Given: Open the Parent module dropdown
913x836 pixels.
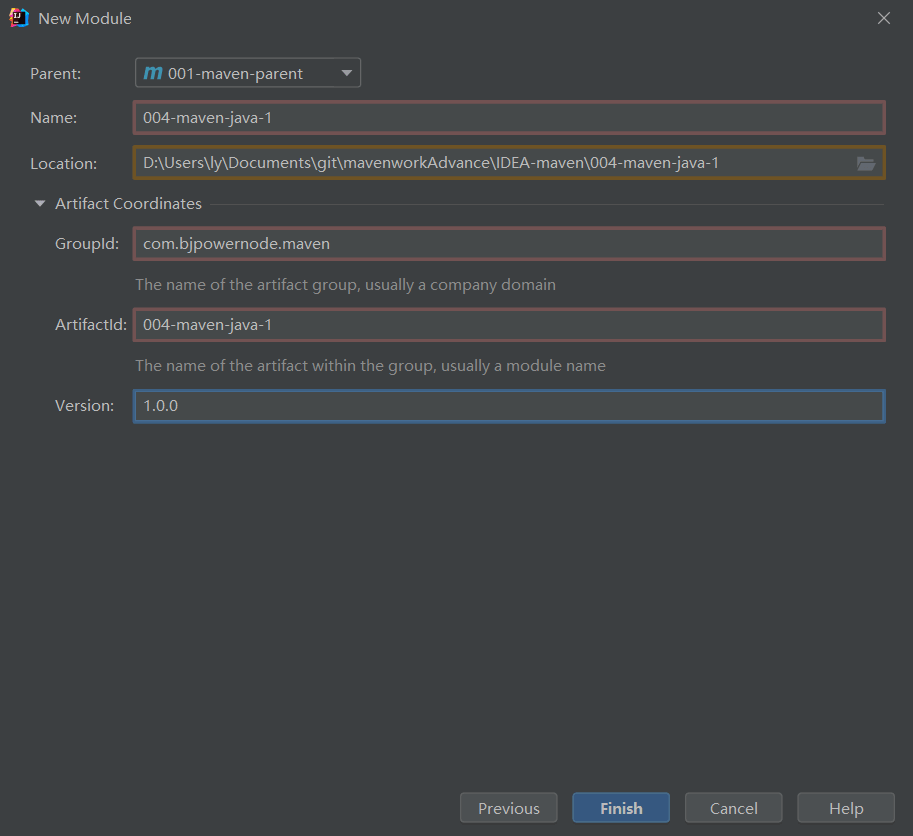Looking at the screenshot, I should pos(247,73).
